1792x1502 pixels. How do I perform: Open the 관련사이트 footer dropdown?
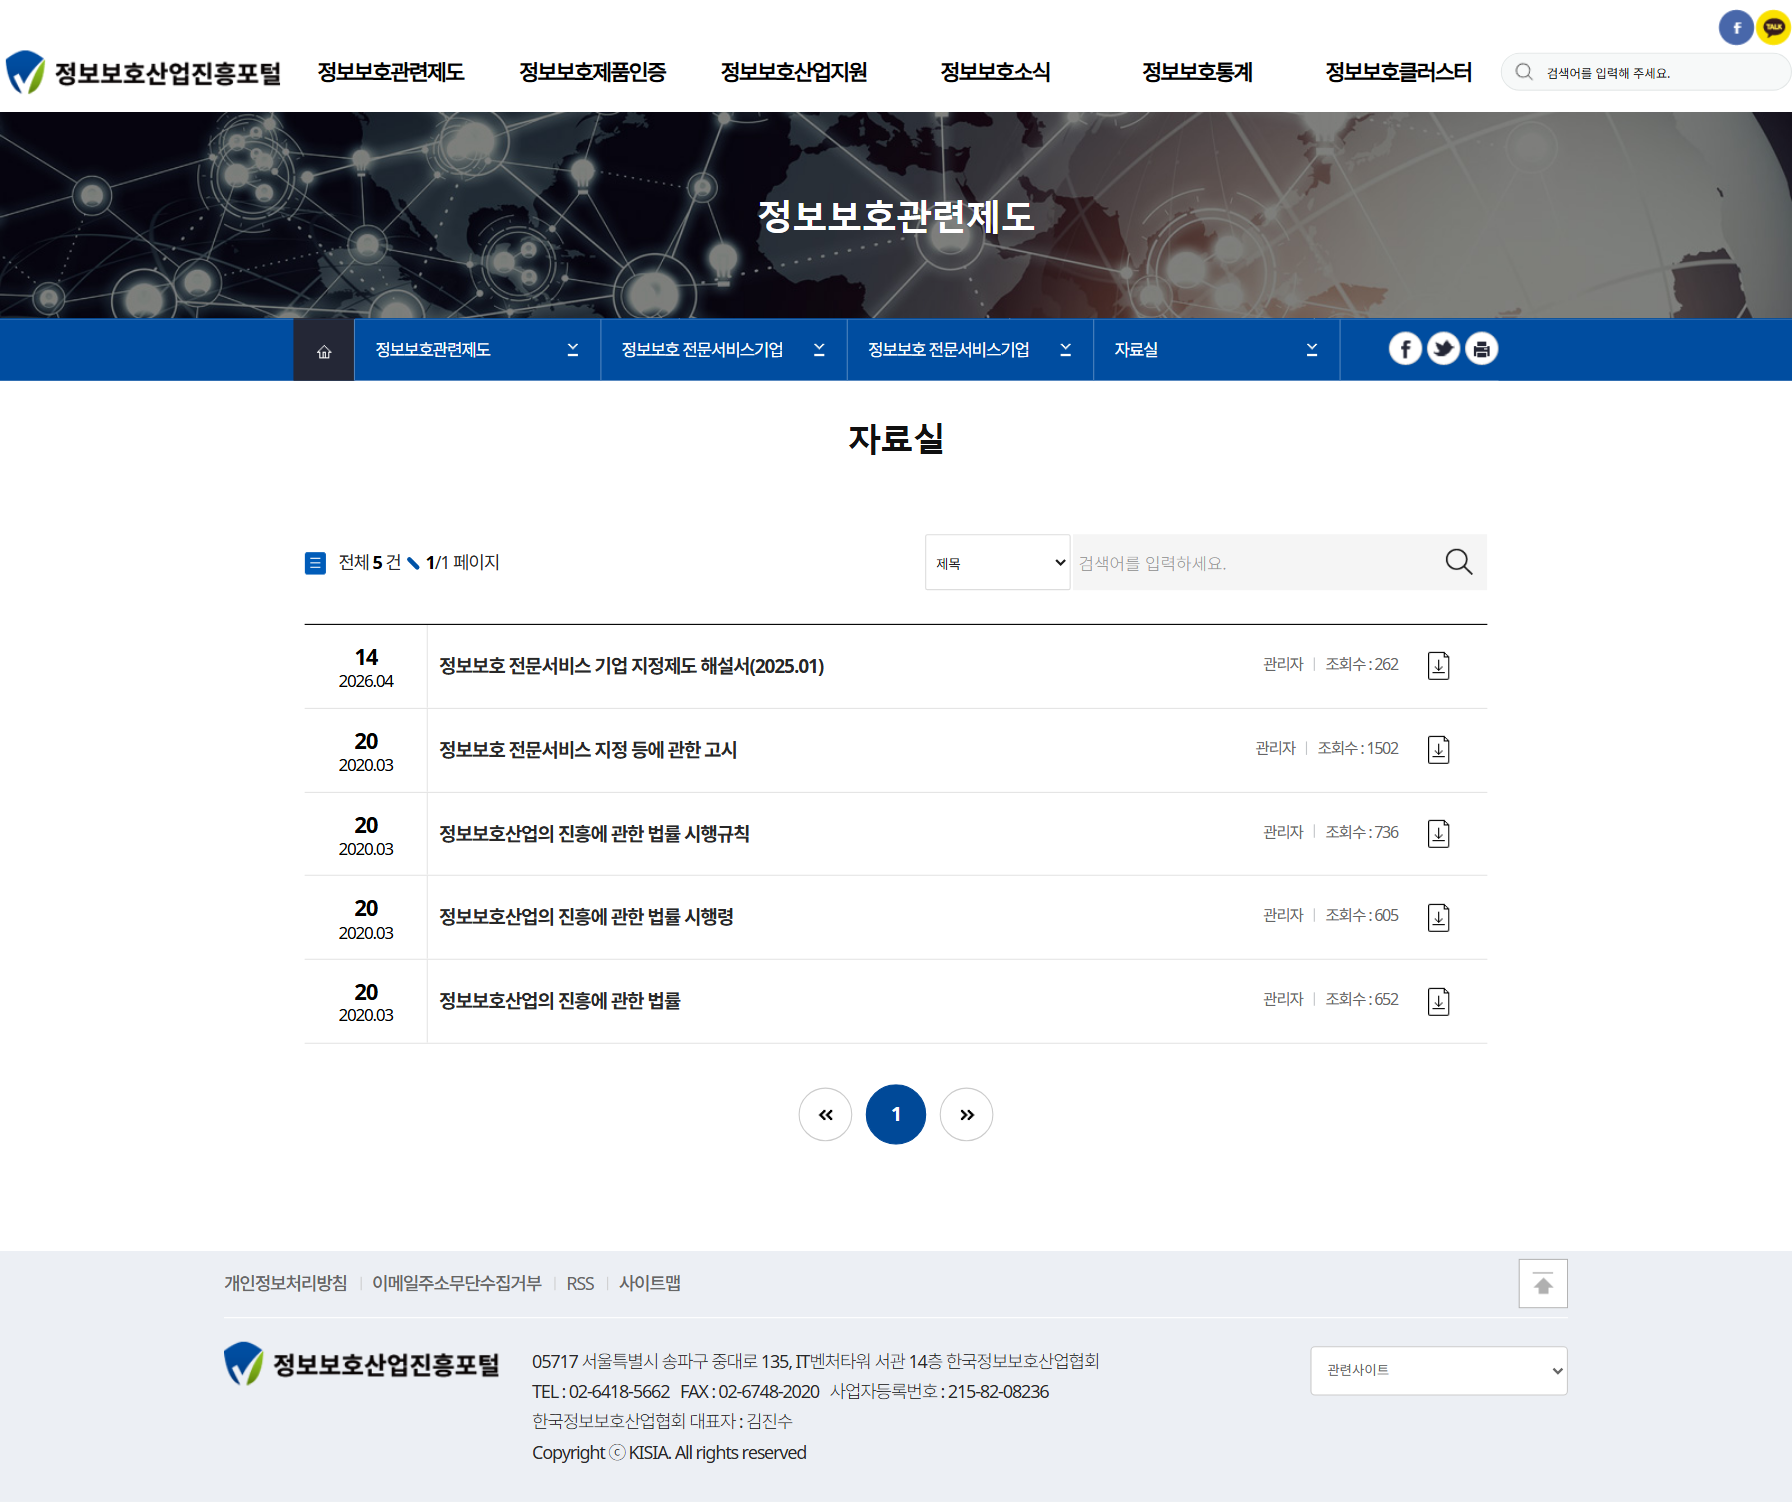(x=1439, y=1370)
